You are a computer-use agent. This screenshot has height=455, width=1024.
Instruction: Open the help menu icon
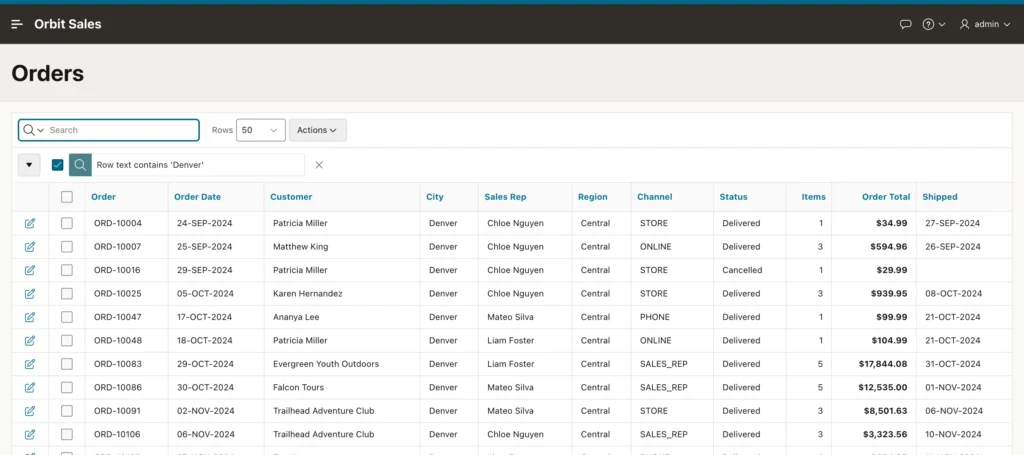pyautogui.click(x=933, y=24)
